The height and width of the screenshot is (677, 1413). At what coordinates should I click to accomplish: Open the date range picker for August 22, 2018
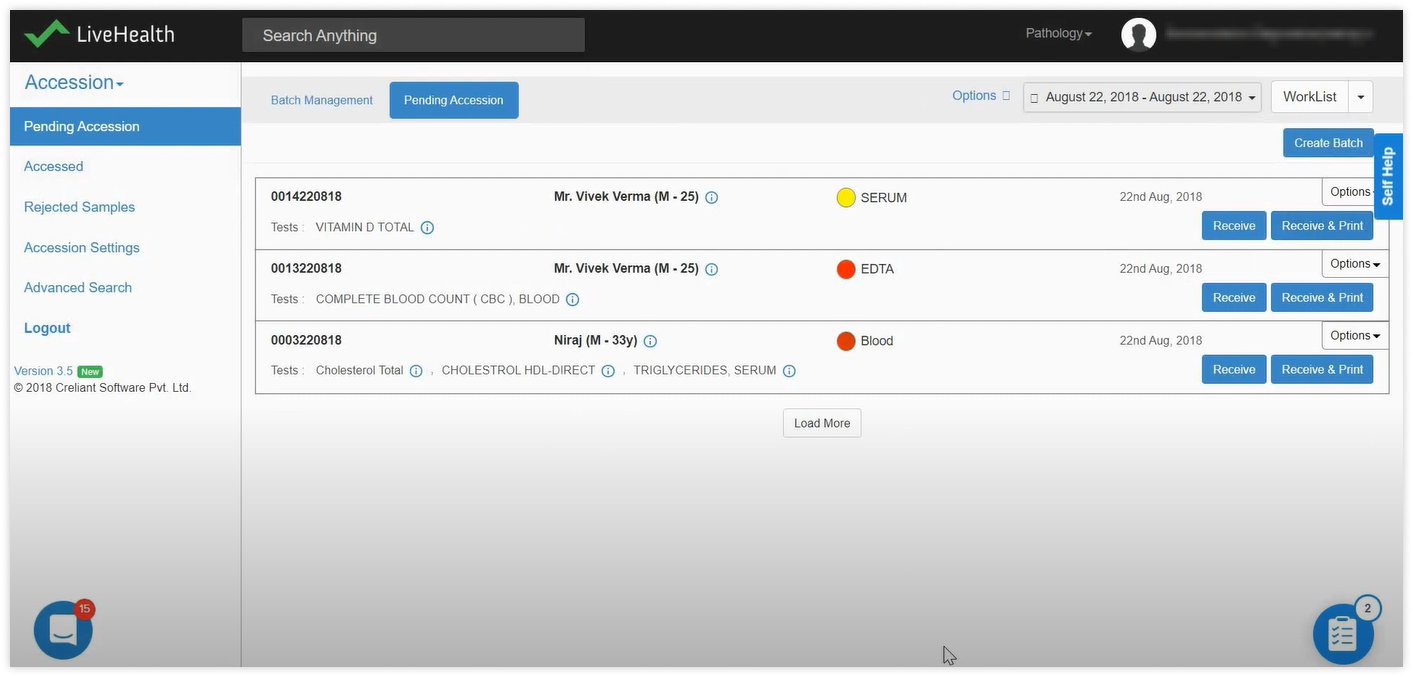tap(1142, 97)
